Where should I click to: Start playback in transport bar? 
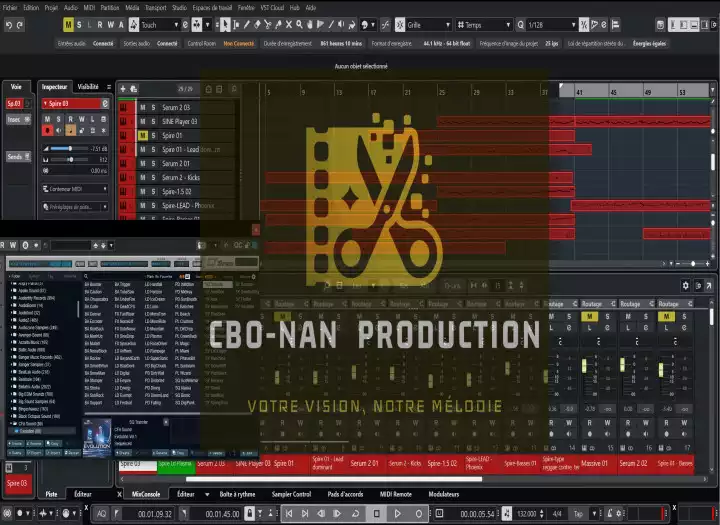(398, 514)
